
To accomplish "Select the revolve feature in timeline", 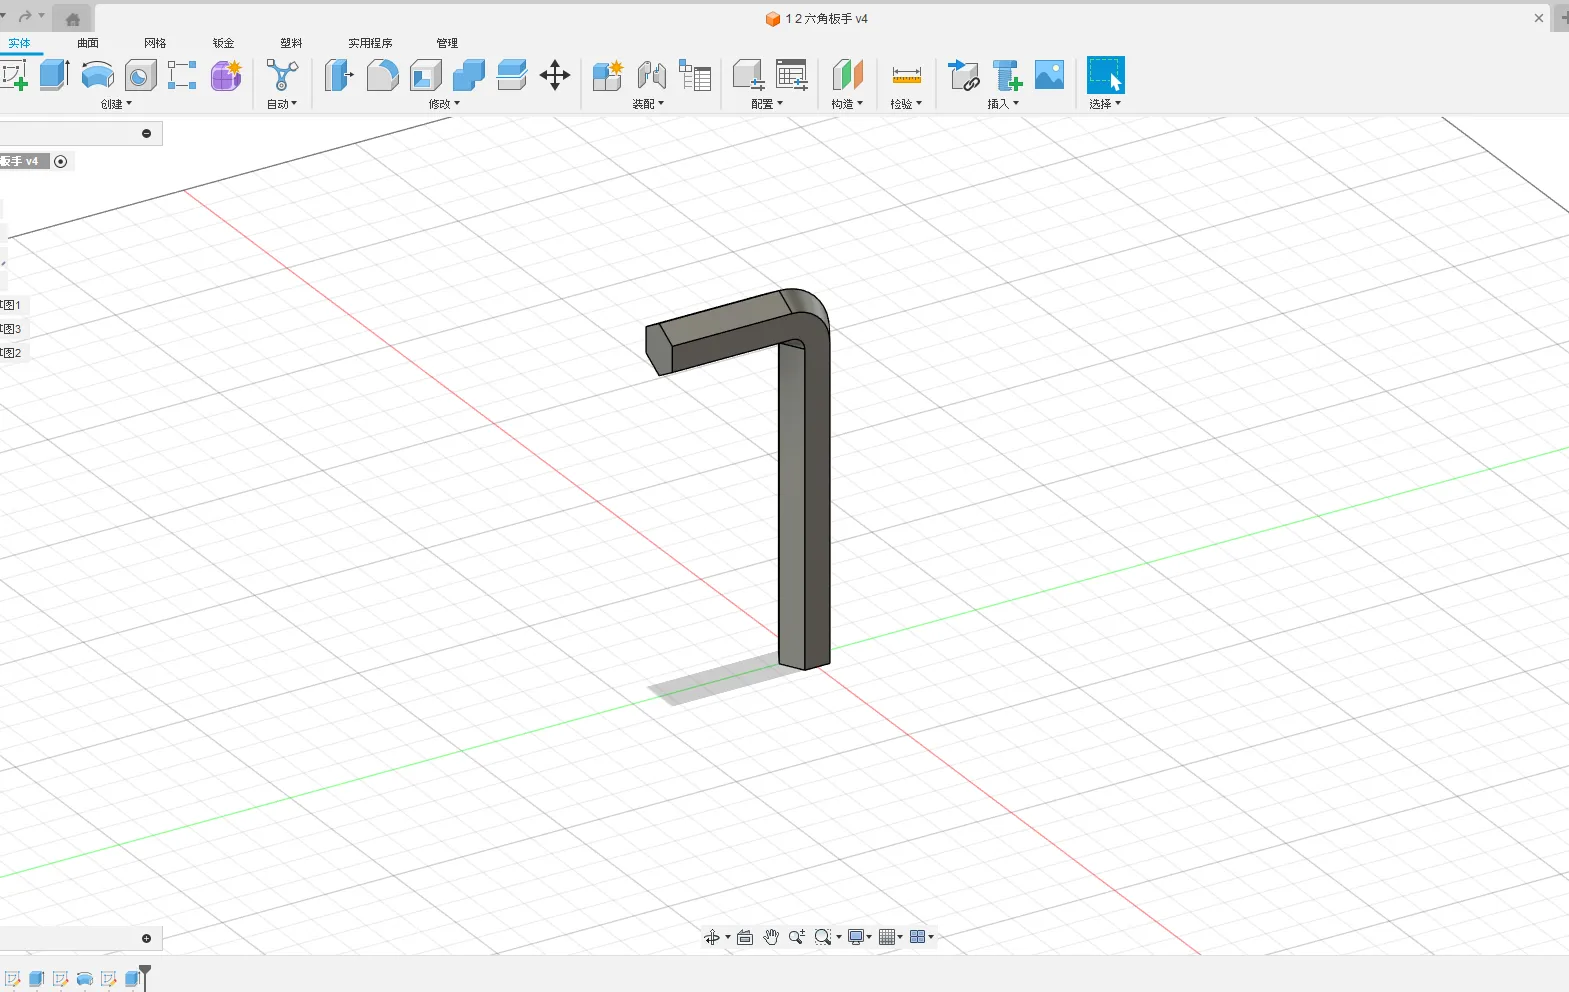I will pos(85,979).
